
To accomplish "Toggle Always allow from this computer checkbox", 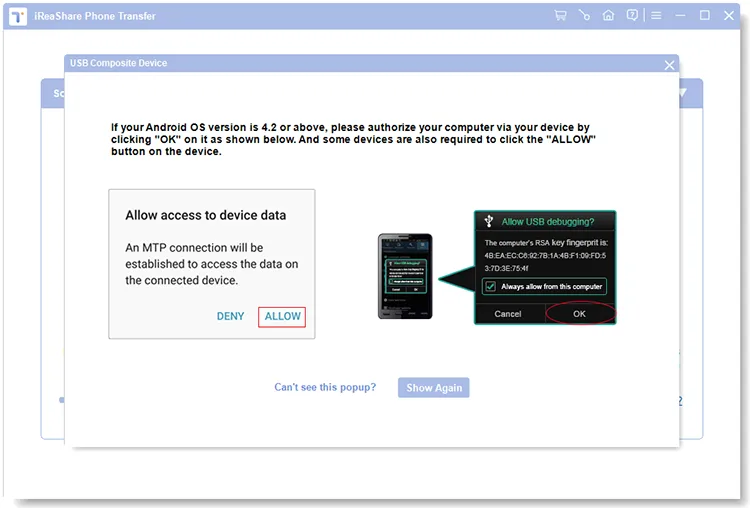I will (x=490, y=287).
